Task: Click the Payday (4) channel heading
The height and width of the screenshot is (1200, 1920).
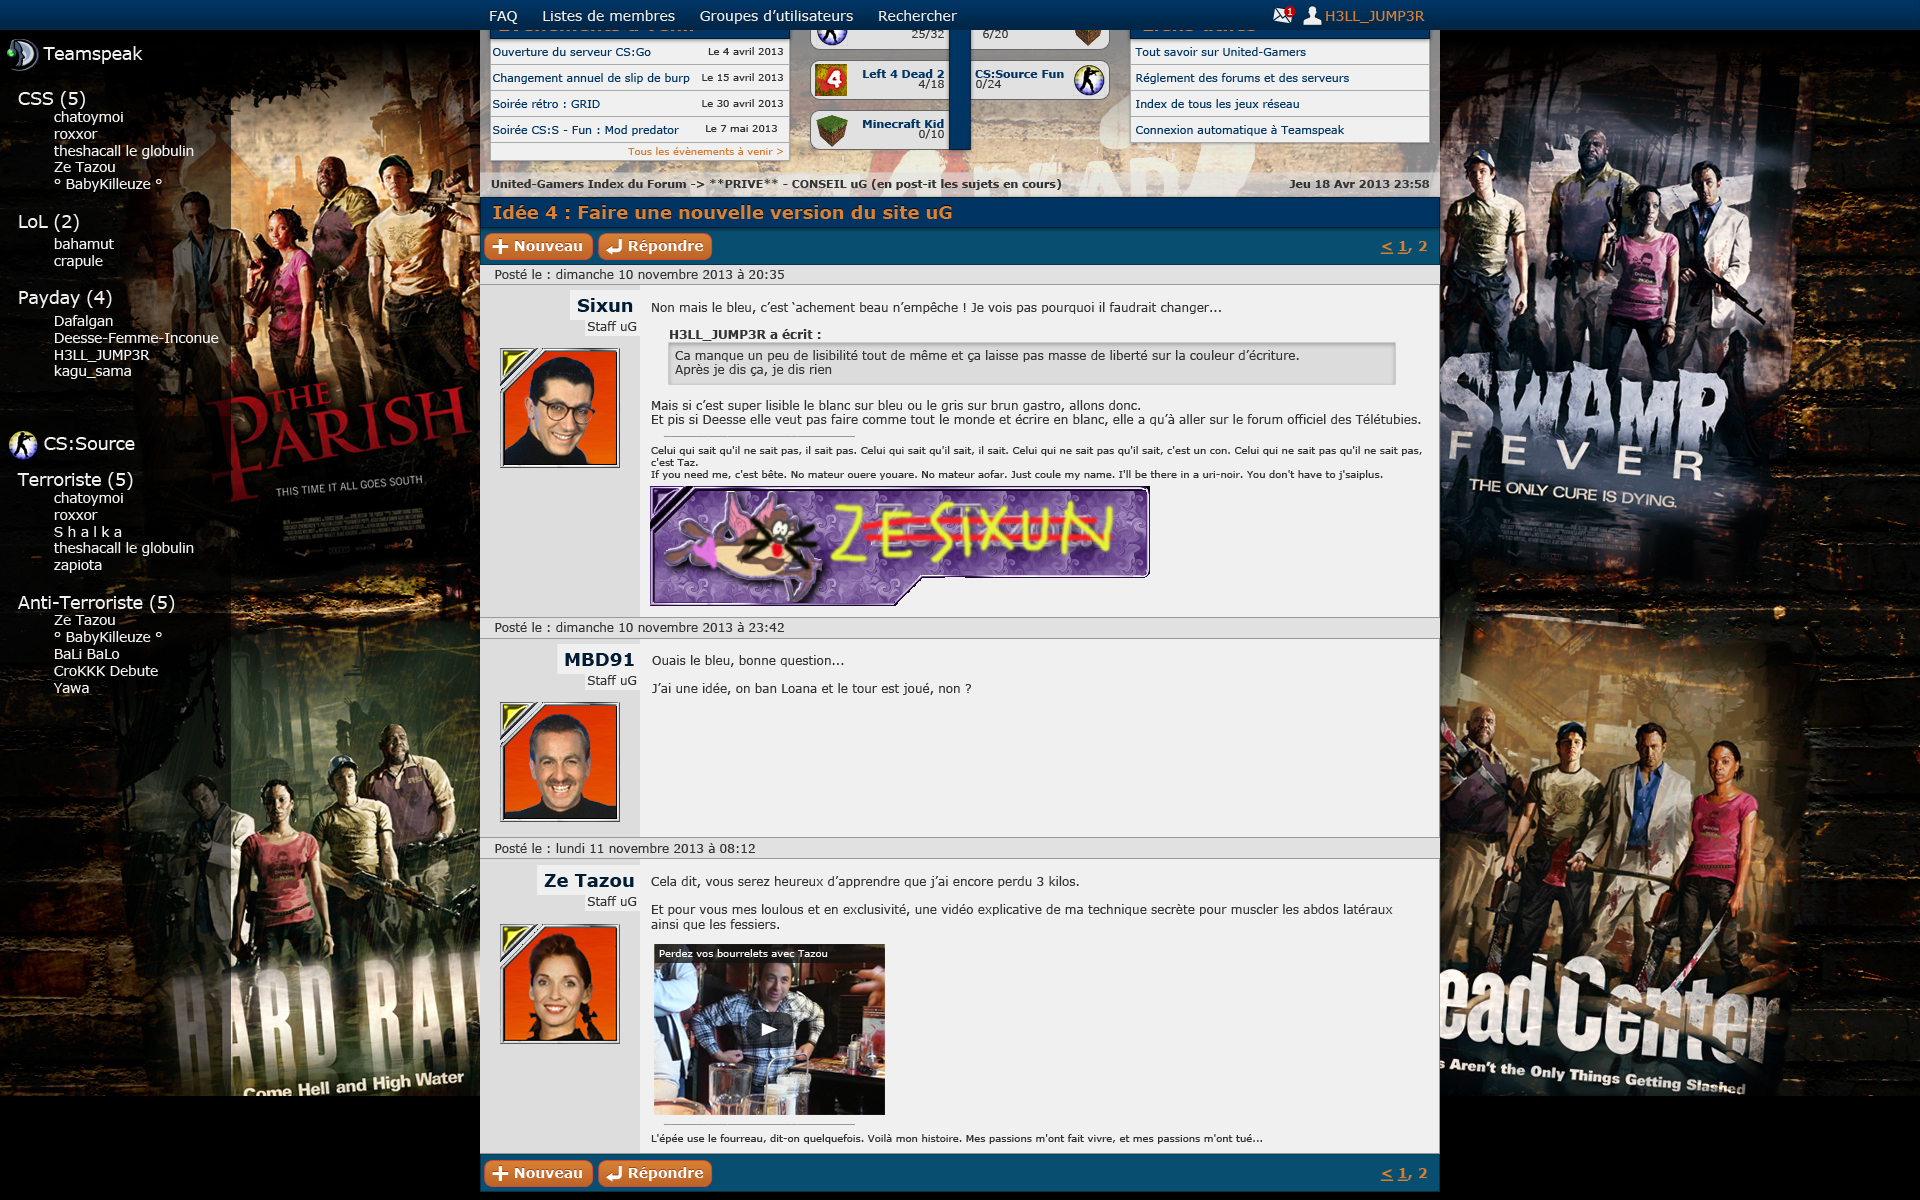Action: tap(65, 298)
